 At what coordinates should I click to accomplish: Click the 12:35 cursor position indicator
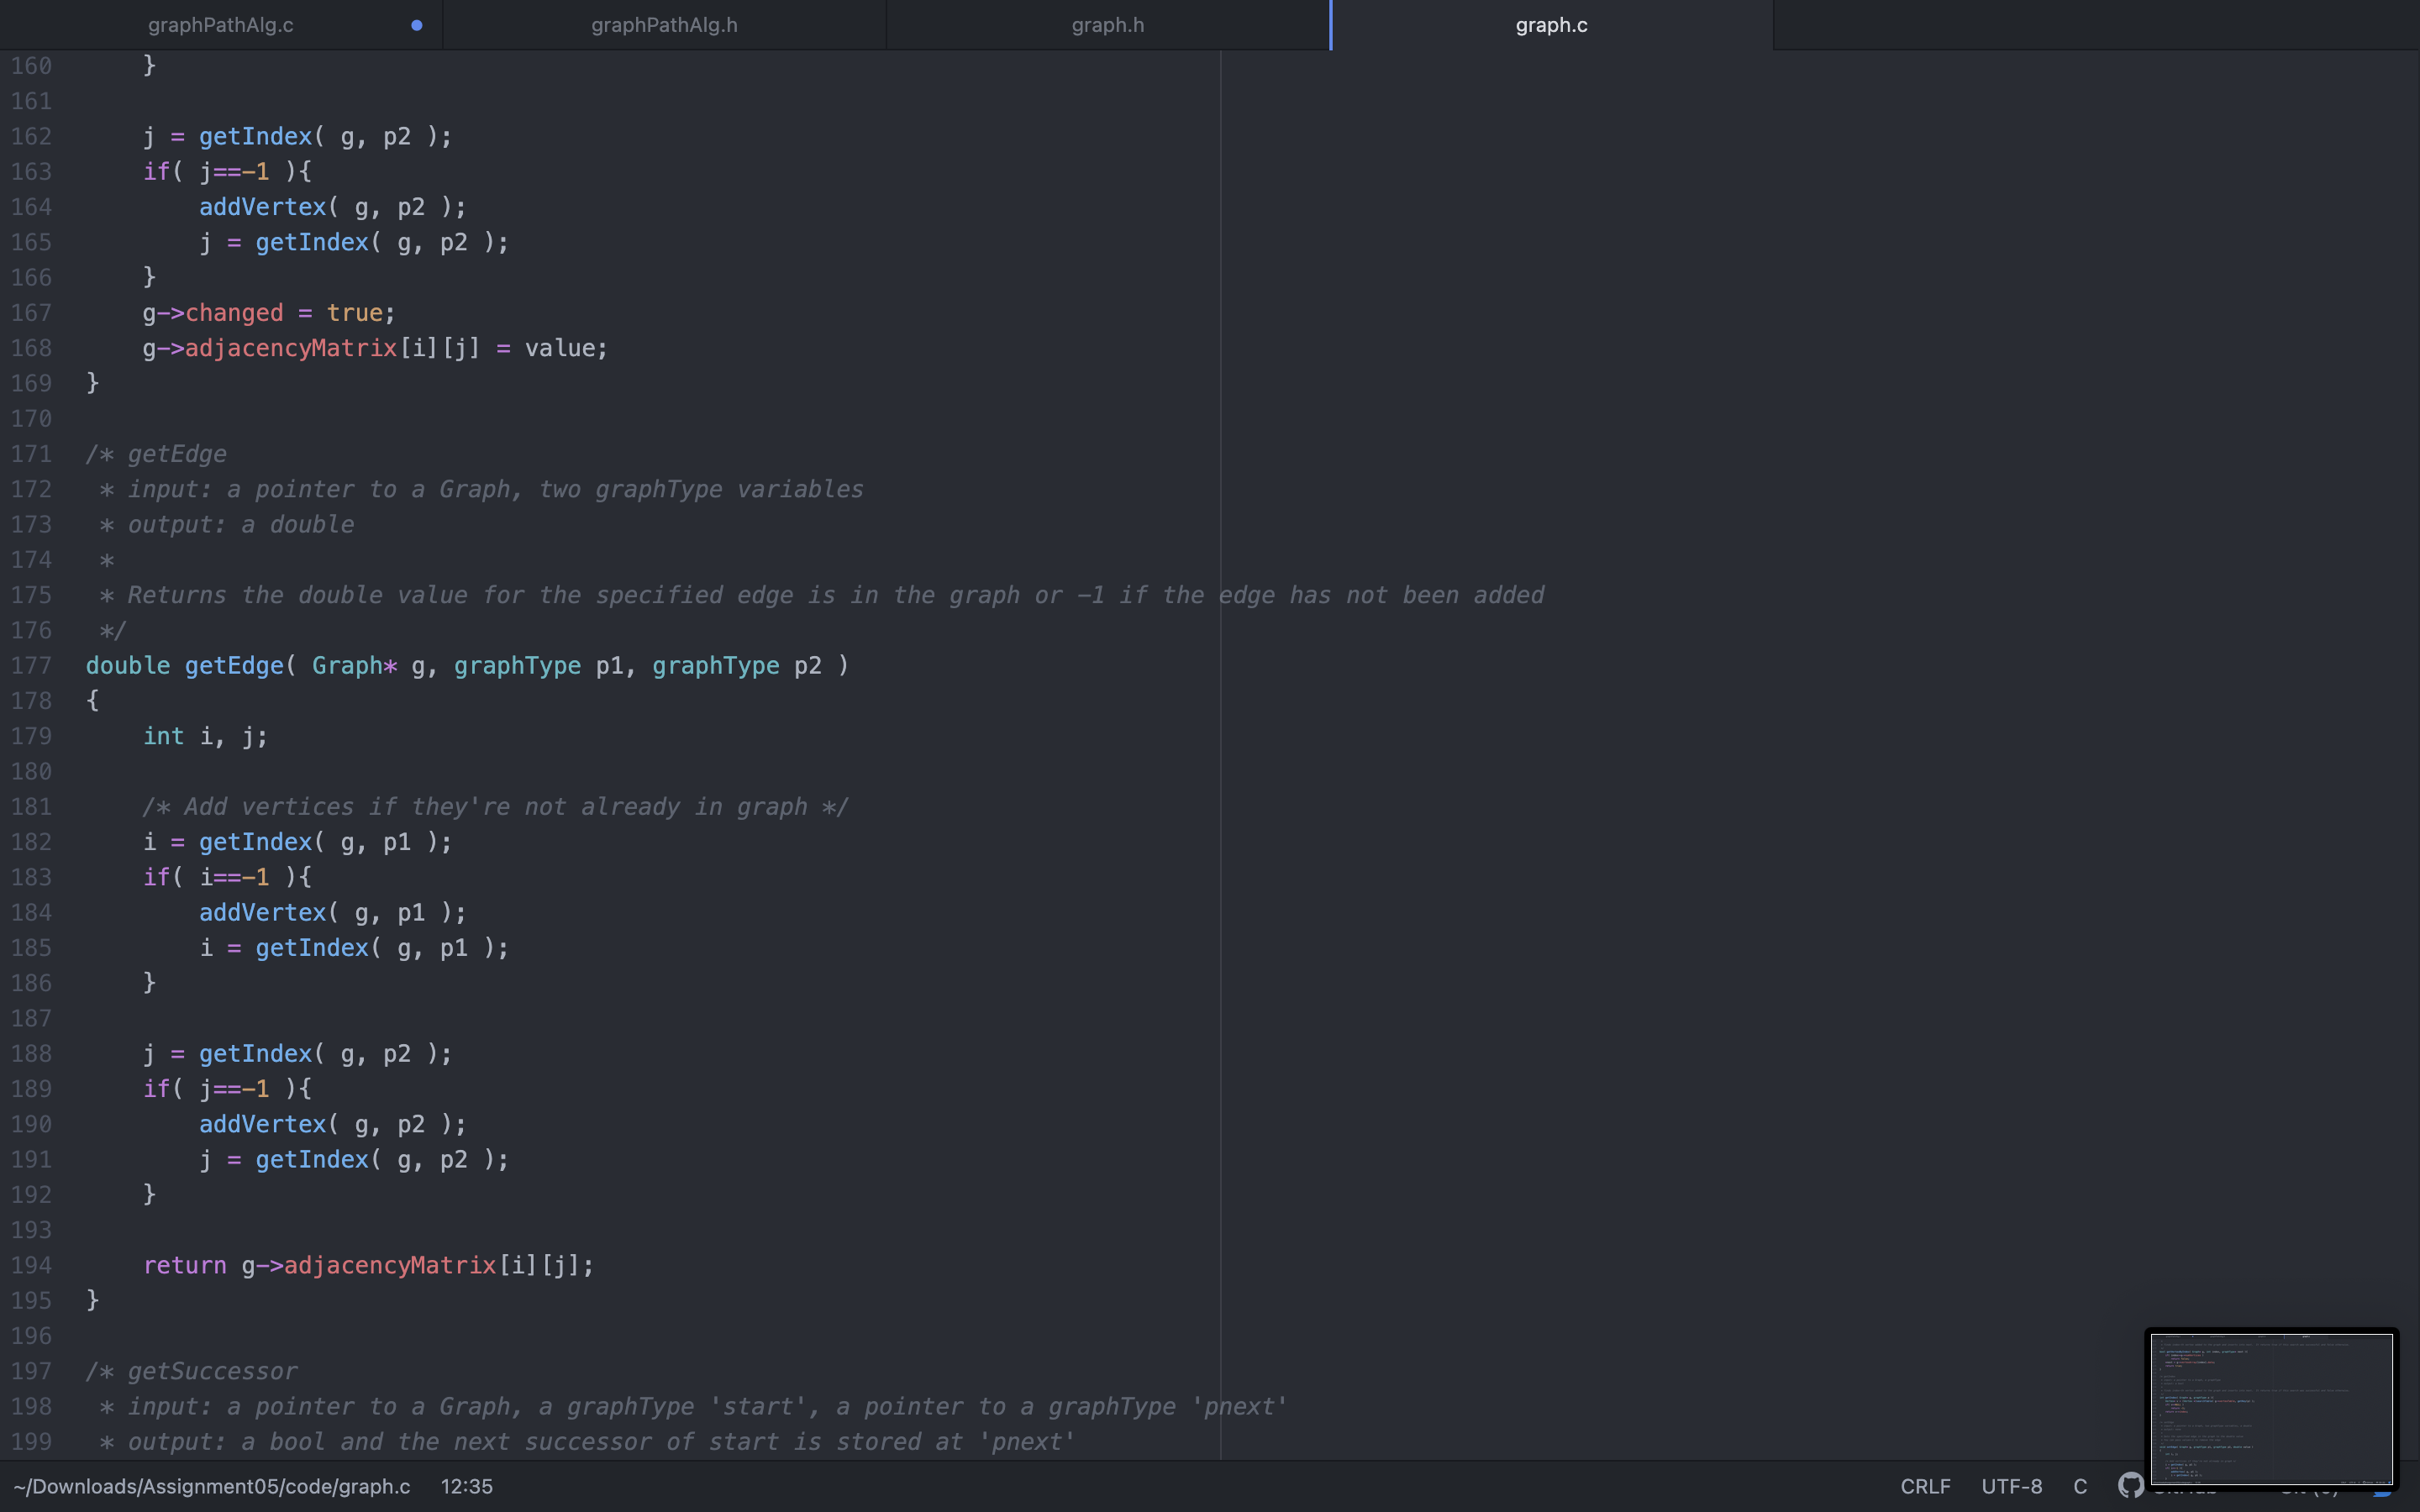pyautogui.click(x=466, y=1486)
